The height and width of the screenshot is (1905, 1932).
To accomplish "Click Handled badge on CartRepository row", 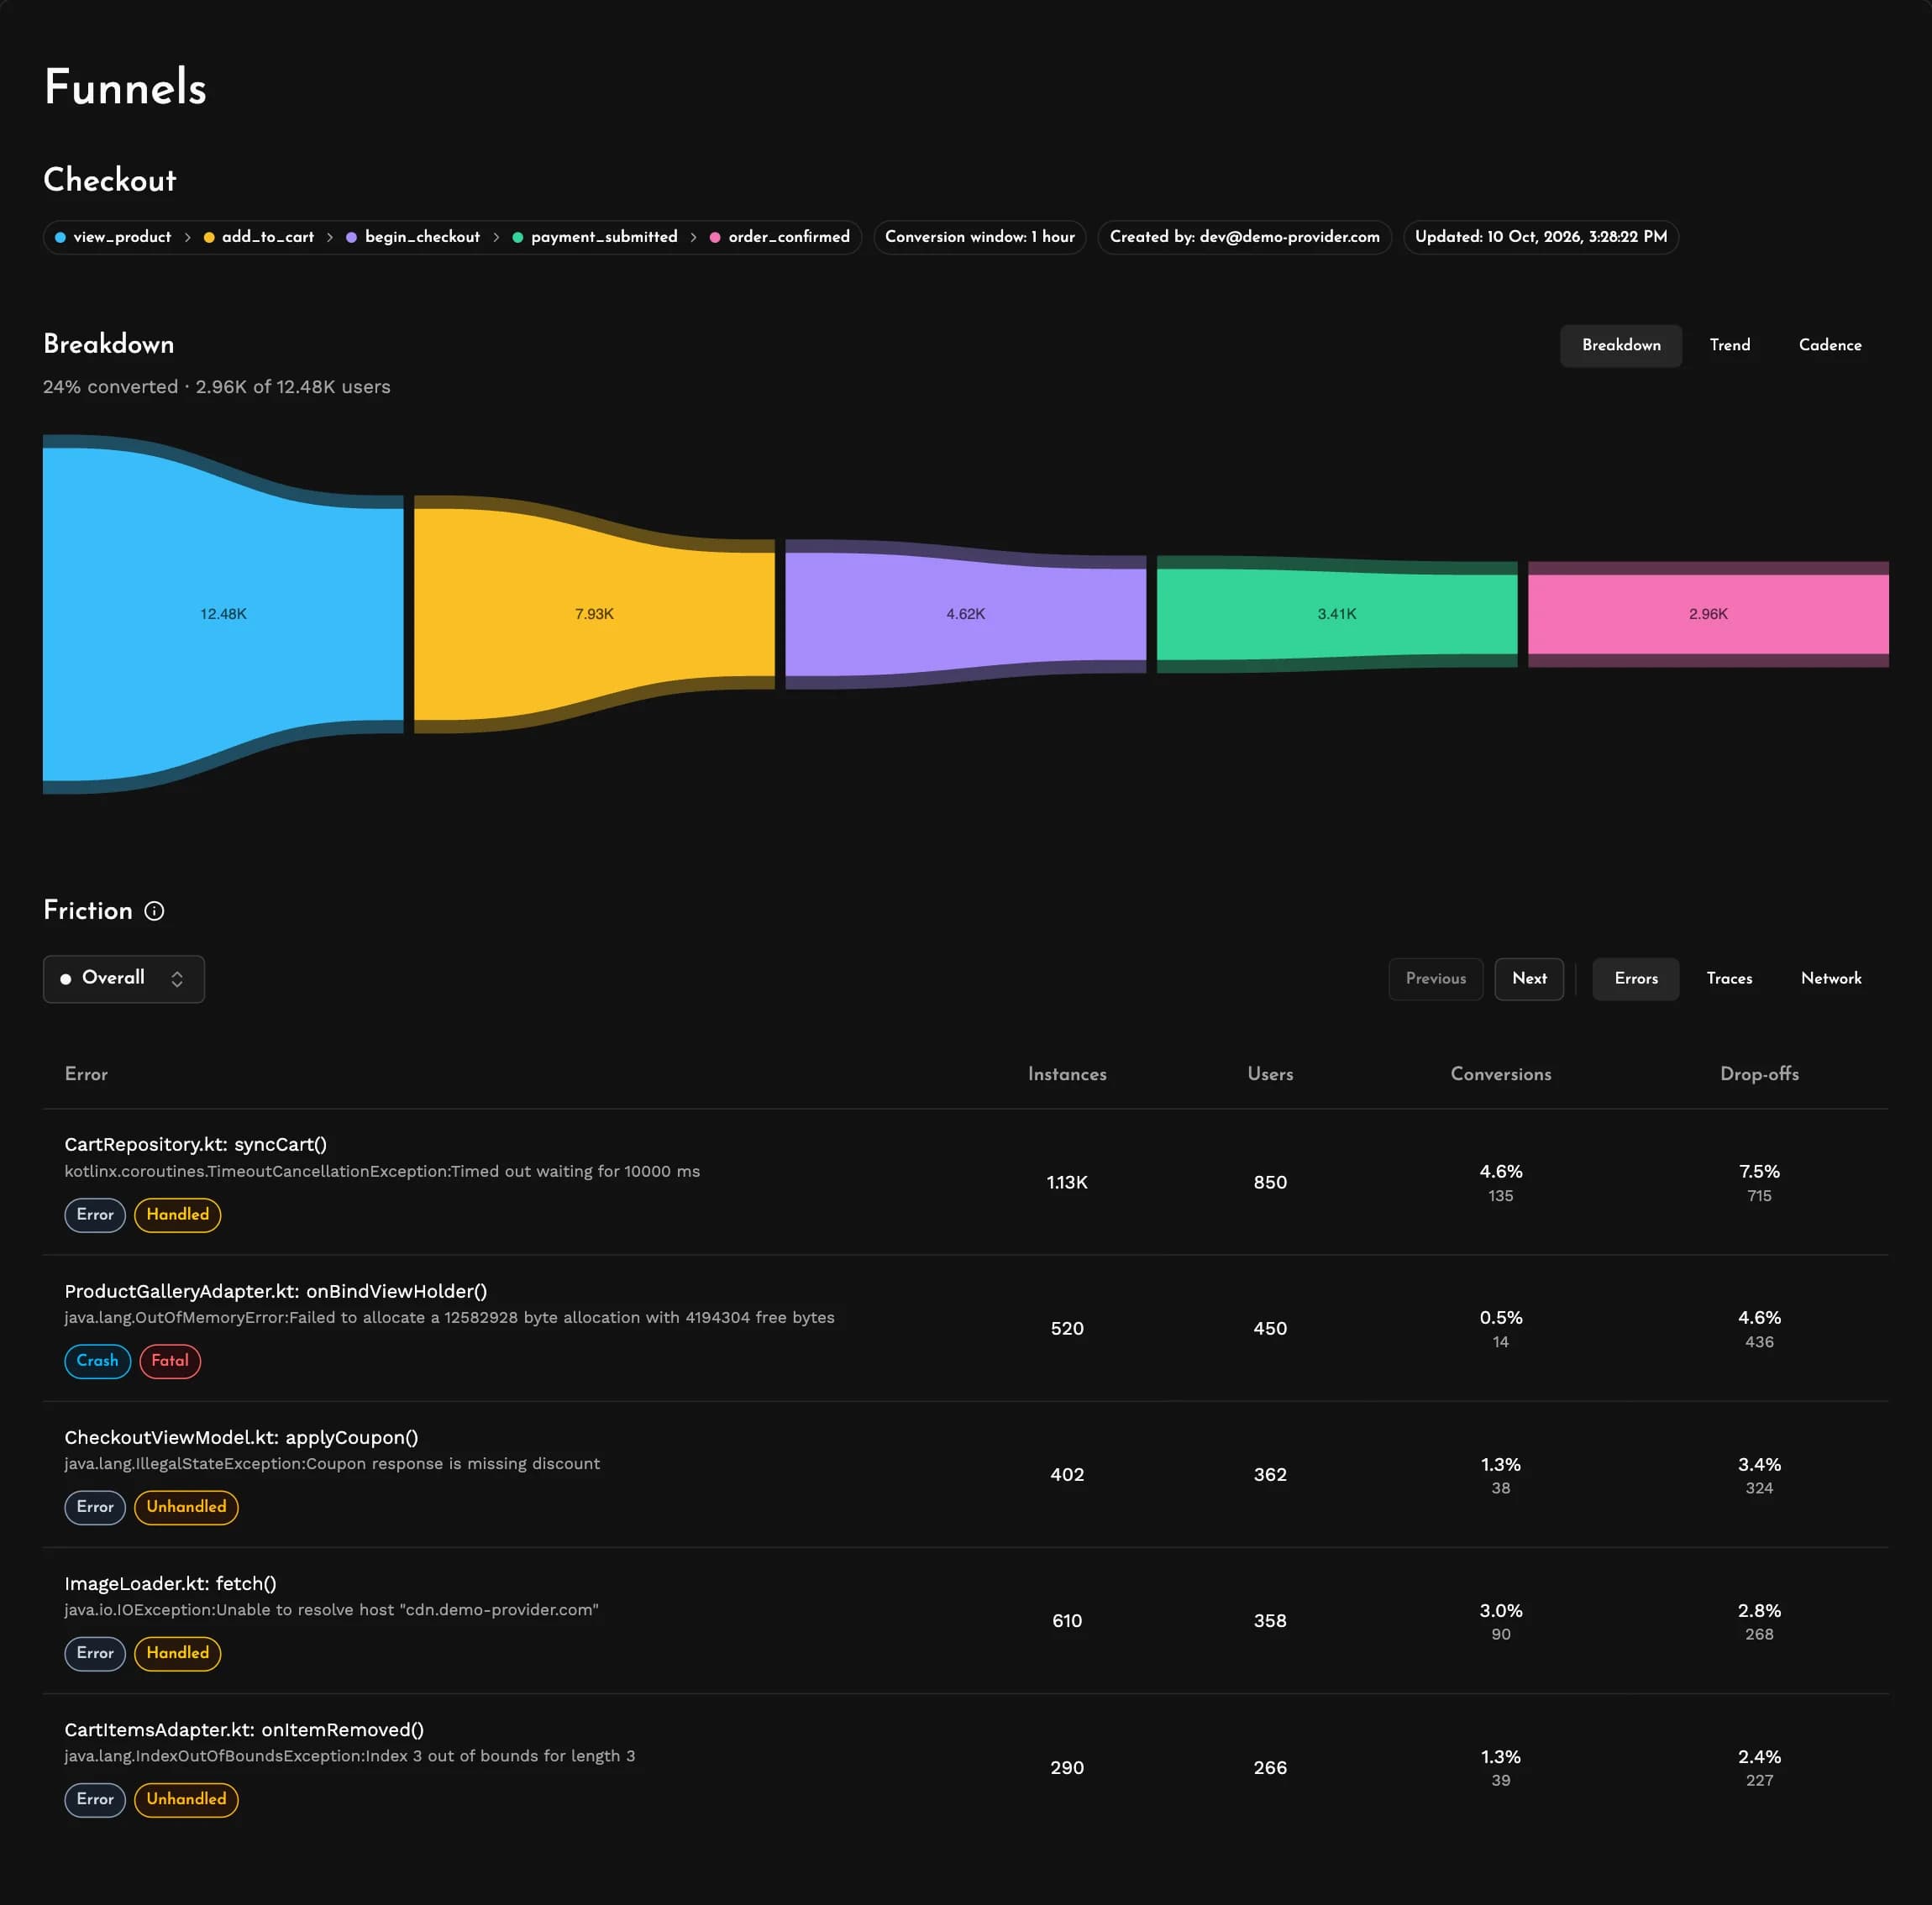I will click(x=177, y=1215).
